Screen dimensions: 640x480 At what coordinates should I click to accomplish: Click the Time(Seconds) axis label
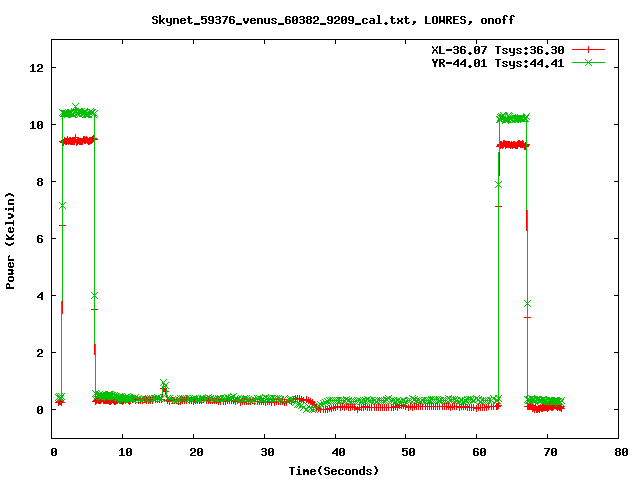[333, 471]
